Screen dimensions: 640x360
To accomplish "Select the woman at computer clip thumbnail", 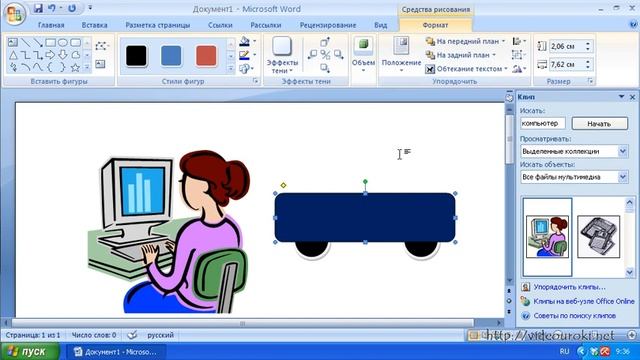I will [547, 237].
